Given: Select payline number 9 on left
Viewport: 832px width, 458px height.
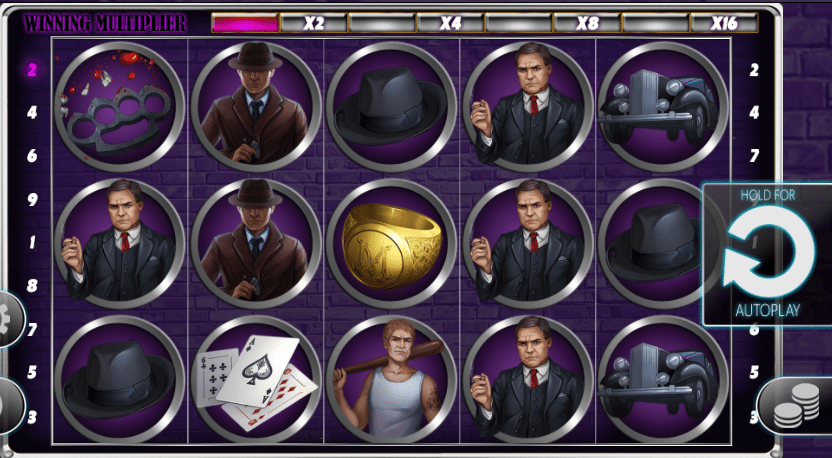Looking at the screenshot, I should pos(32,200).
